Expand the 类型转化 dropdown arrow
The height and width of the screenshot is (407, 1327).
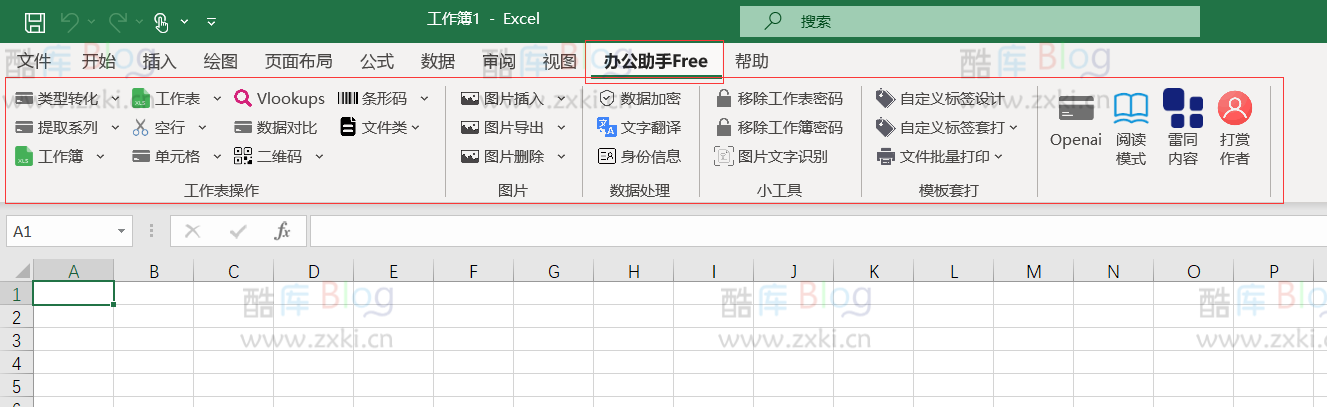pos(115,98)
